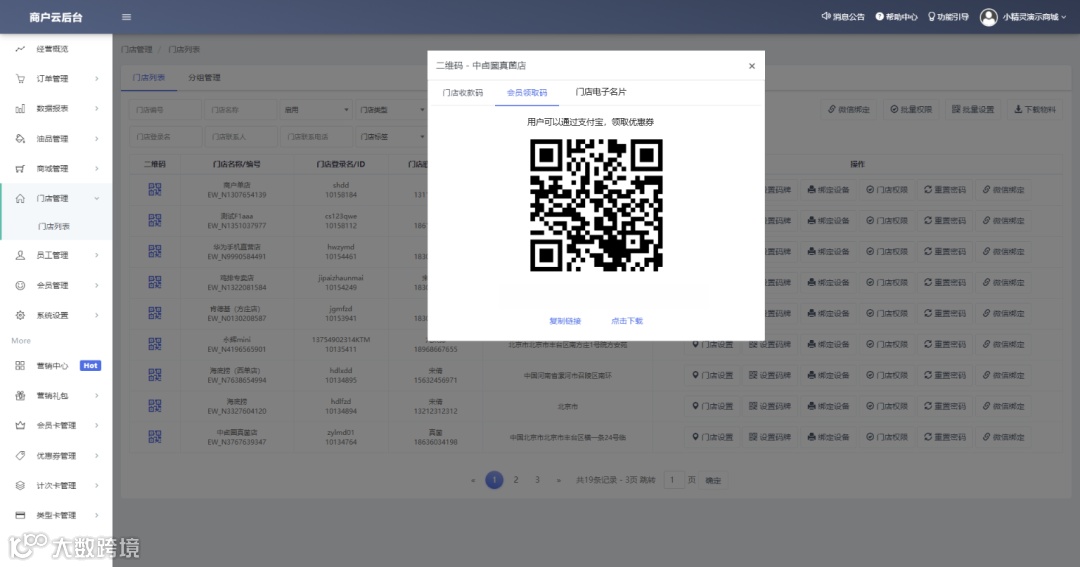The width and height of the screenshot is (1080, 567).
Task: Open 消息公告 in the top bar
Action: [843, 17]
